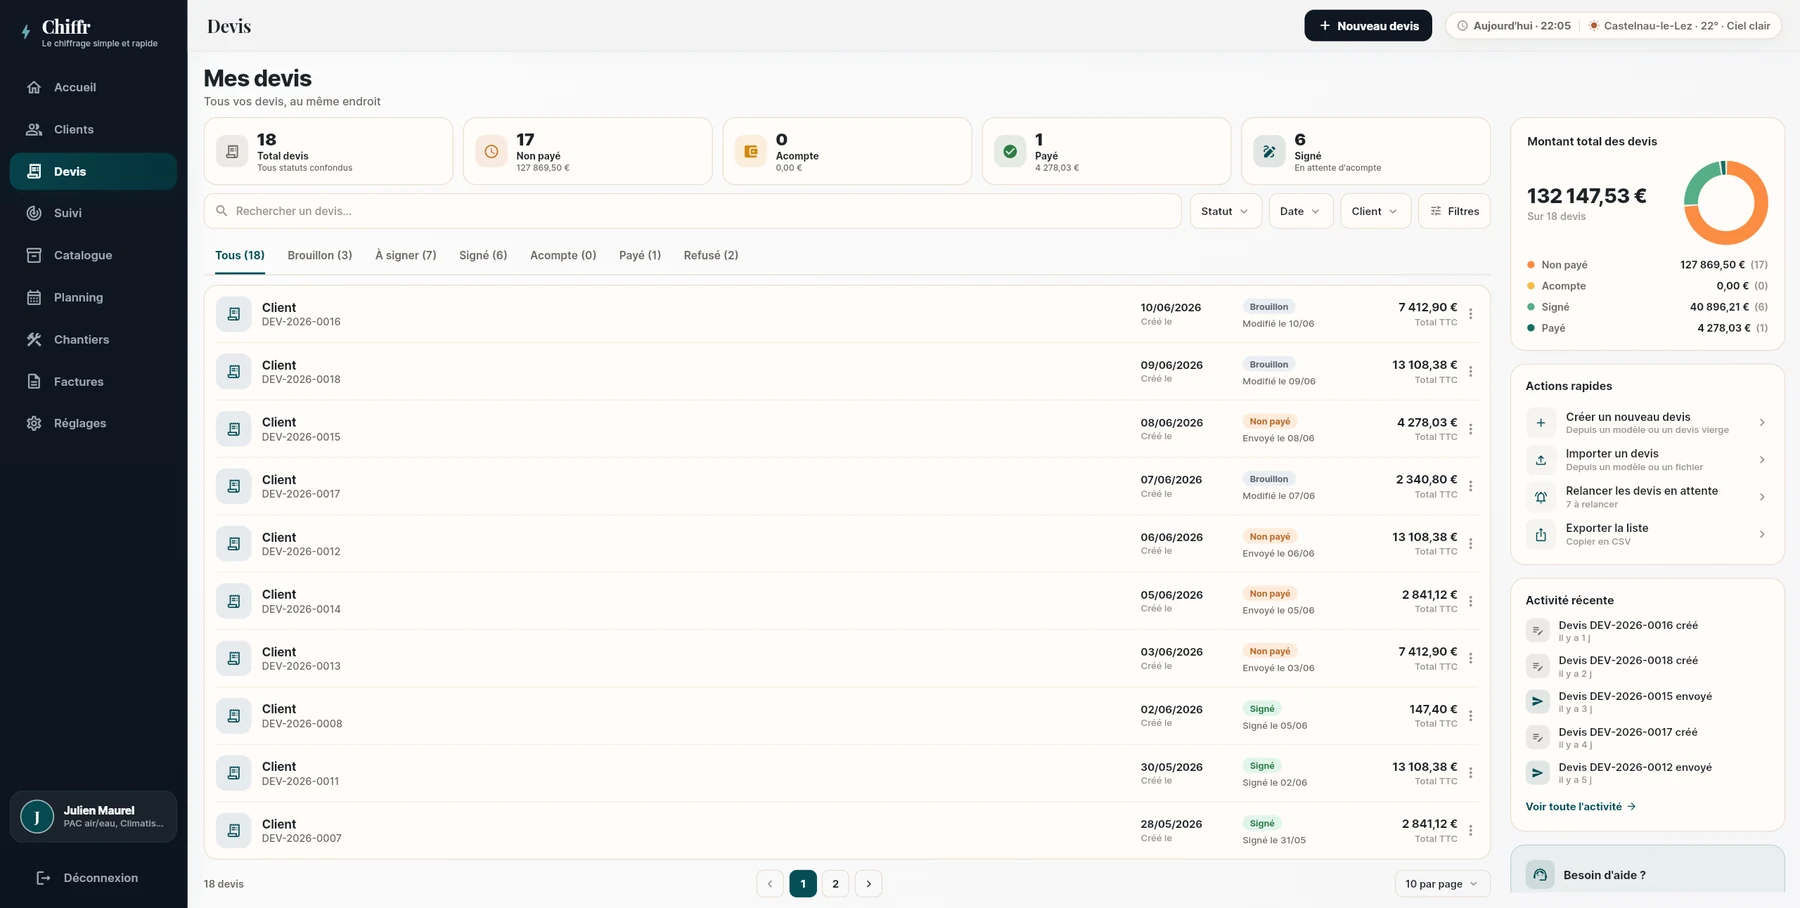
Task: Click the DEV-2026-0007 quote number
Action: (302, 839)
